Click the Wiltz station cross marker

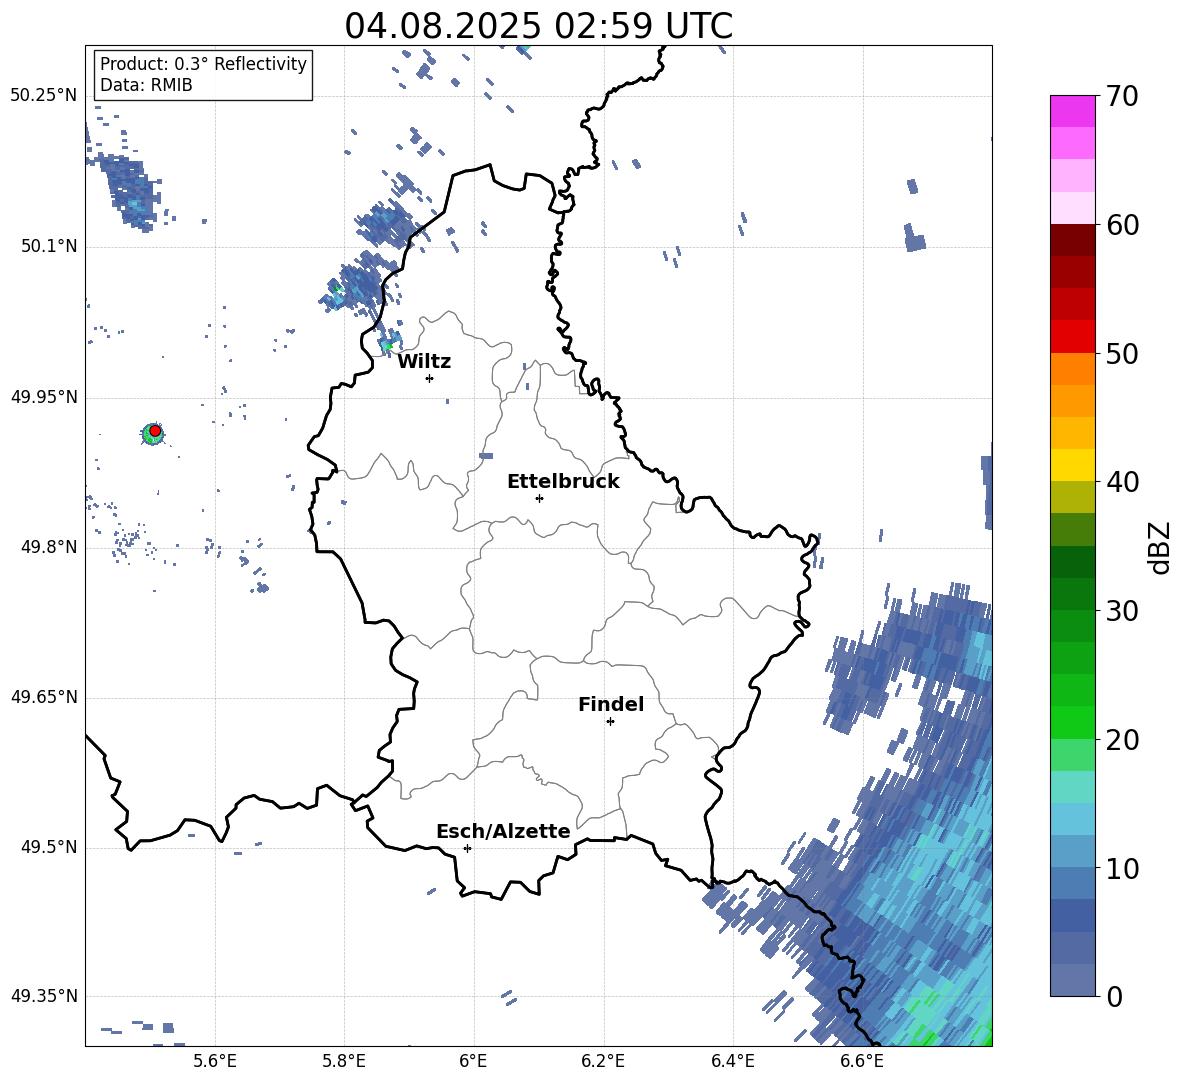coord(430,378)
